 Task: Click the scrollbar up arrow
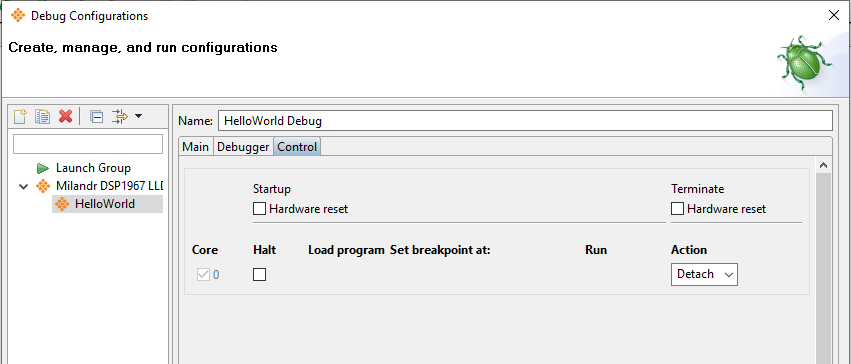tap(823, 165)
